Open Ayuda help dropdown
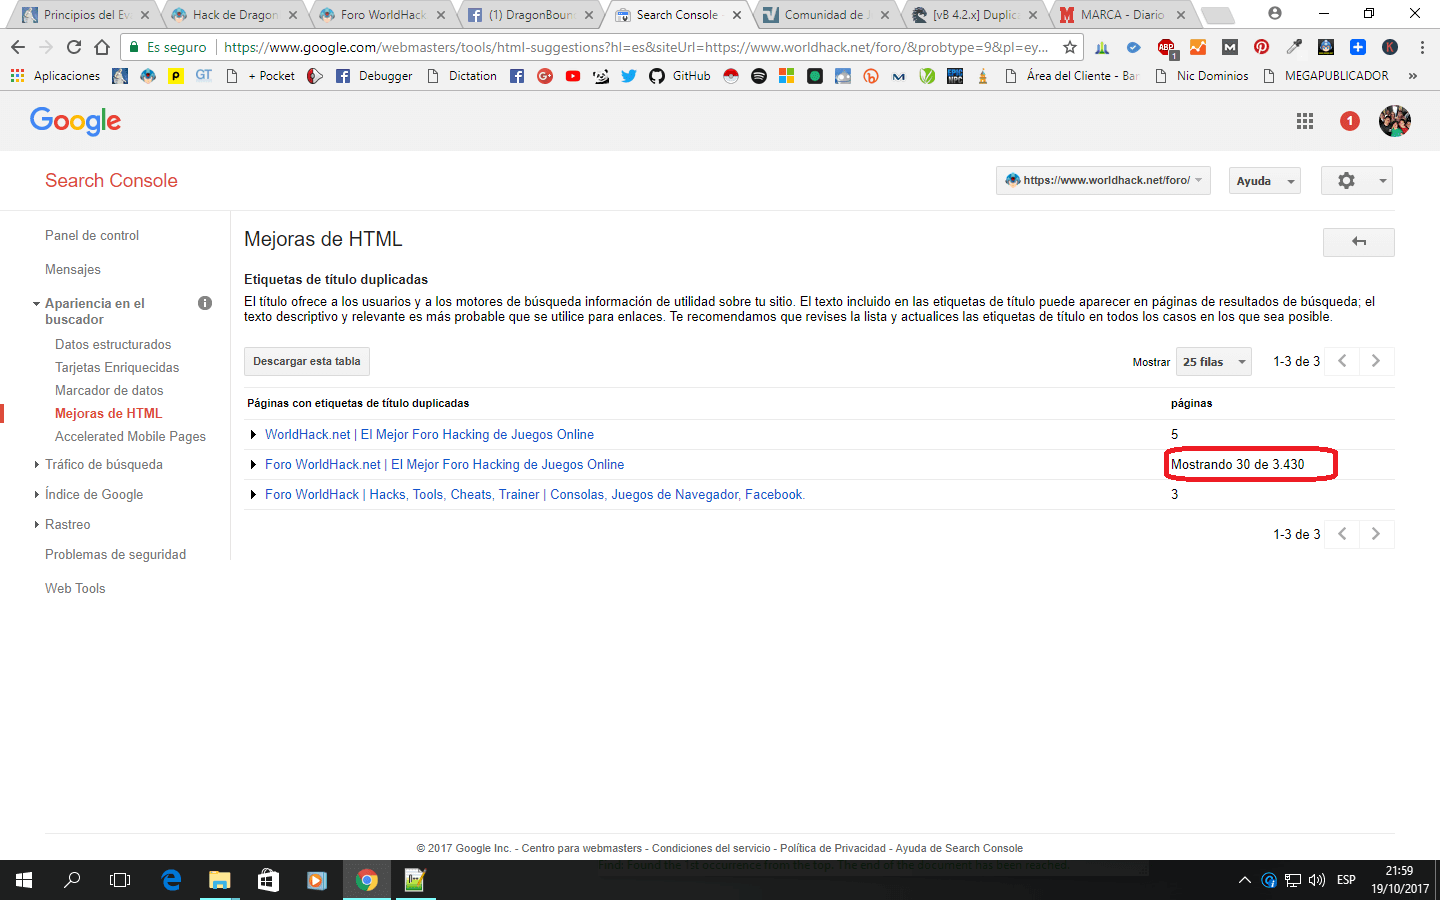This screenshot has height=900, width=1440. coord(1265,180)
